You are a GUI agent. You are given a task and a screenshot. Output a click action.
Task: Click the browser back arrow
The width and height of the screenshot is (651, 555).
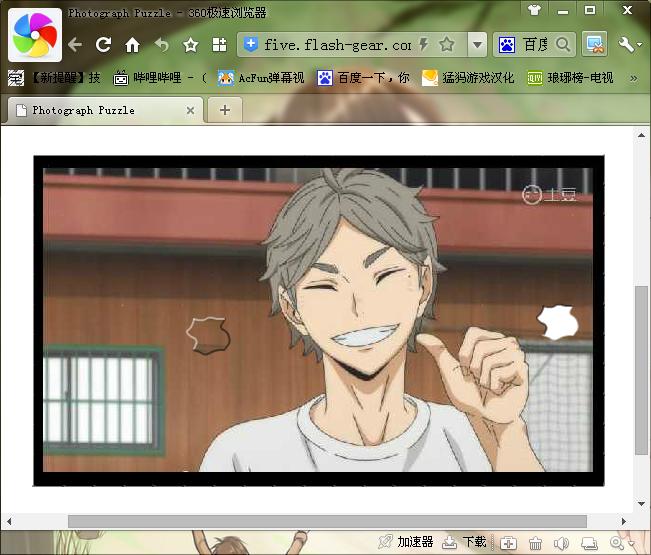(75, 45)
